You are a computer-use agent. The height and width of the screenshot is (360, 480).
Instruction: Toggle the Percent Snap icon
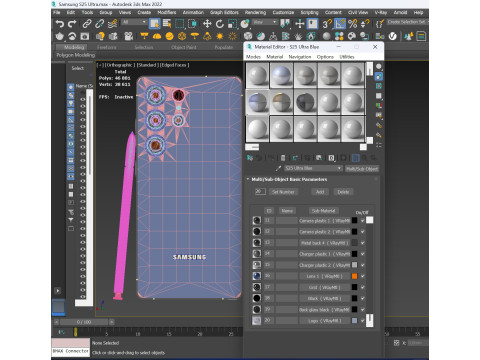click(x=353, y=24)
